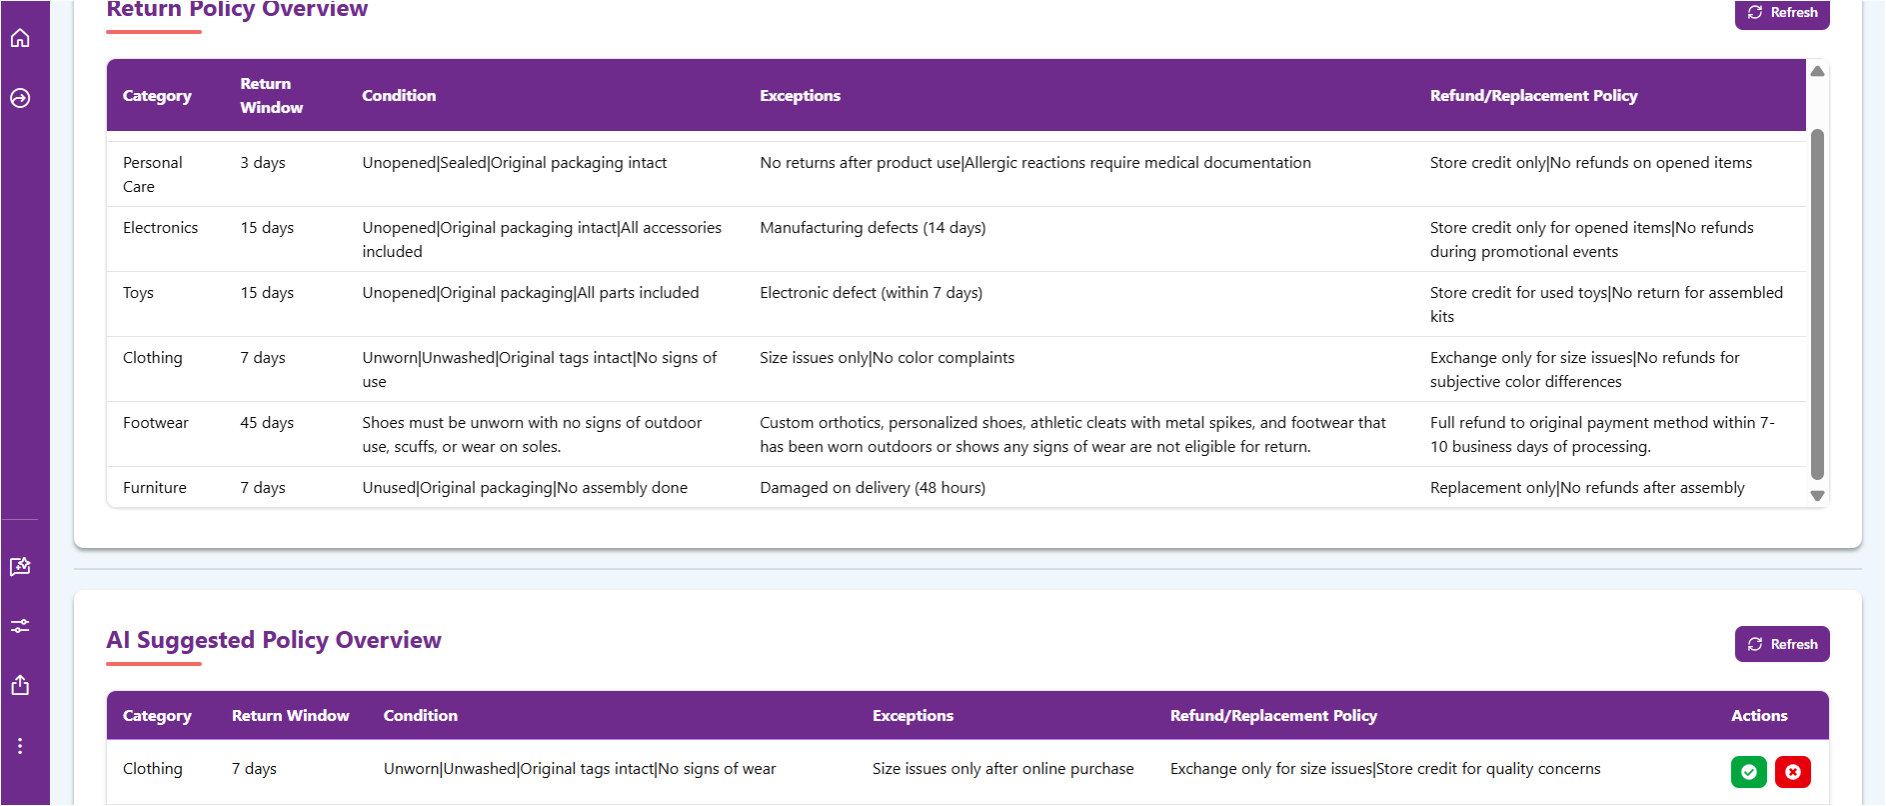Viewport: 1886px width, 806px height.
Task: Click Footwear 'Full refund to original payment' cell
Action: point(1602,435)
